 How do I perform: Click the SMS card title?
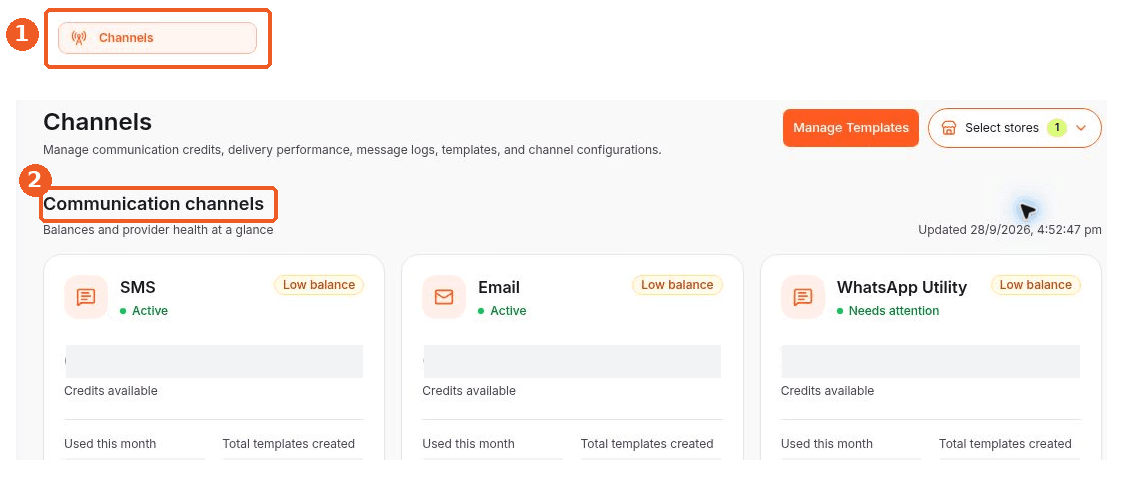[x=138, y=287]
